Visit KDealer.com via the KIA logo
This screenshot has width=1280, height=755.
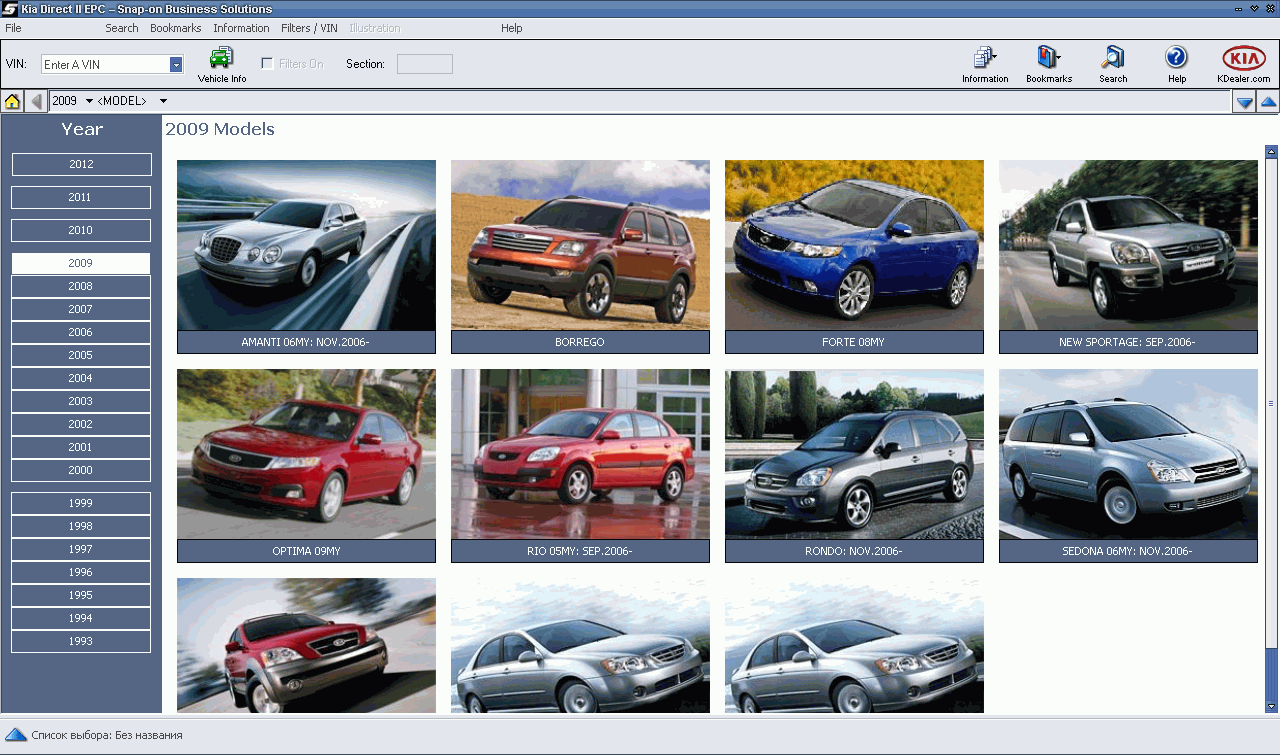1243,64
